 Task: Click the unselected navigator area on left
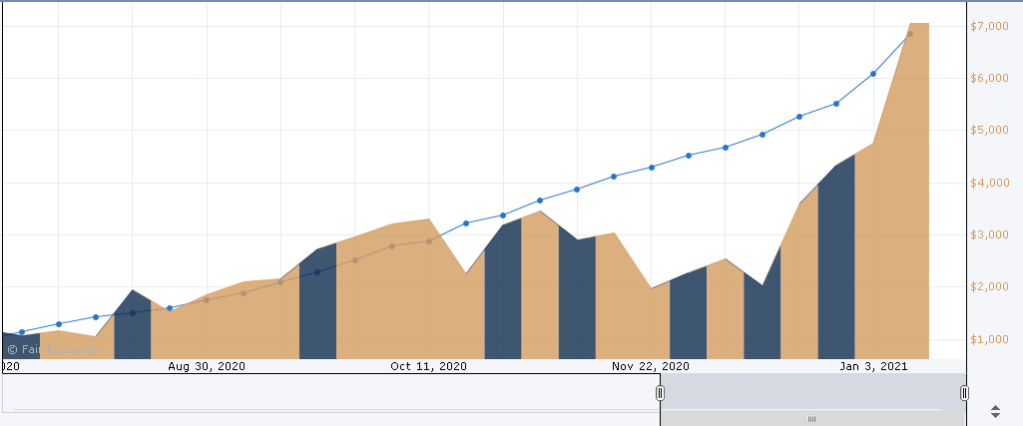click(330, 393)
